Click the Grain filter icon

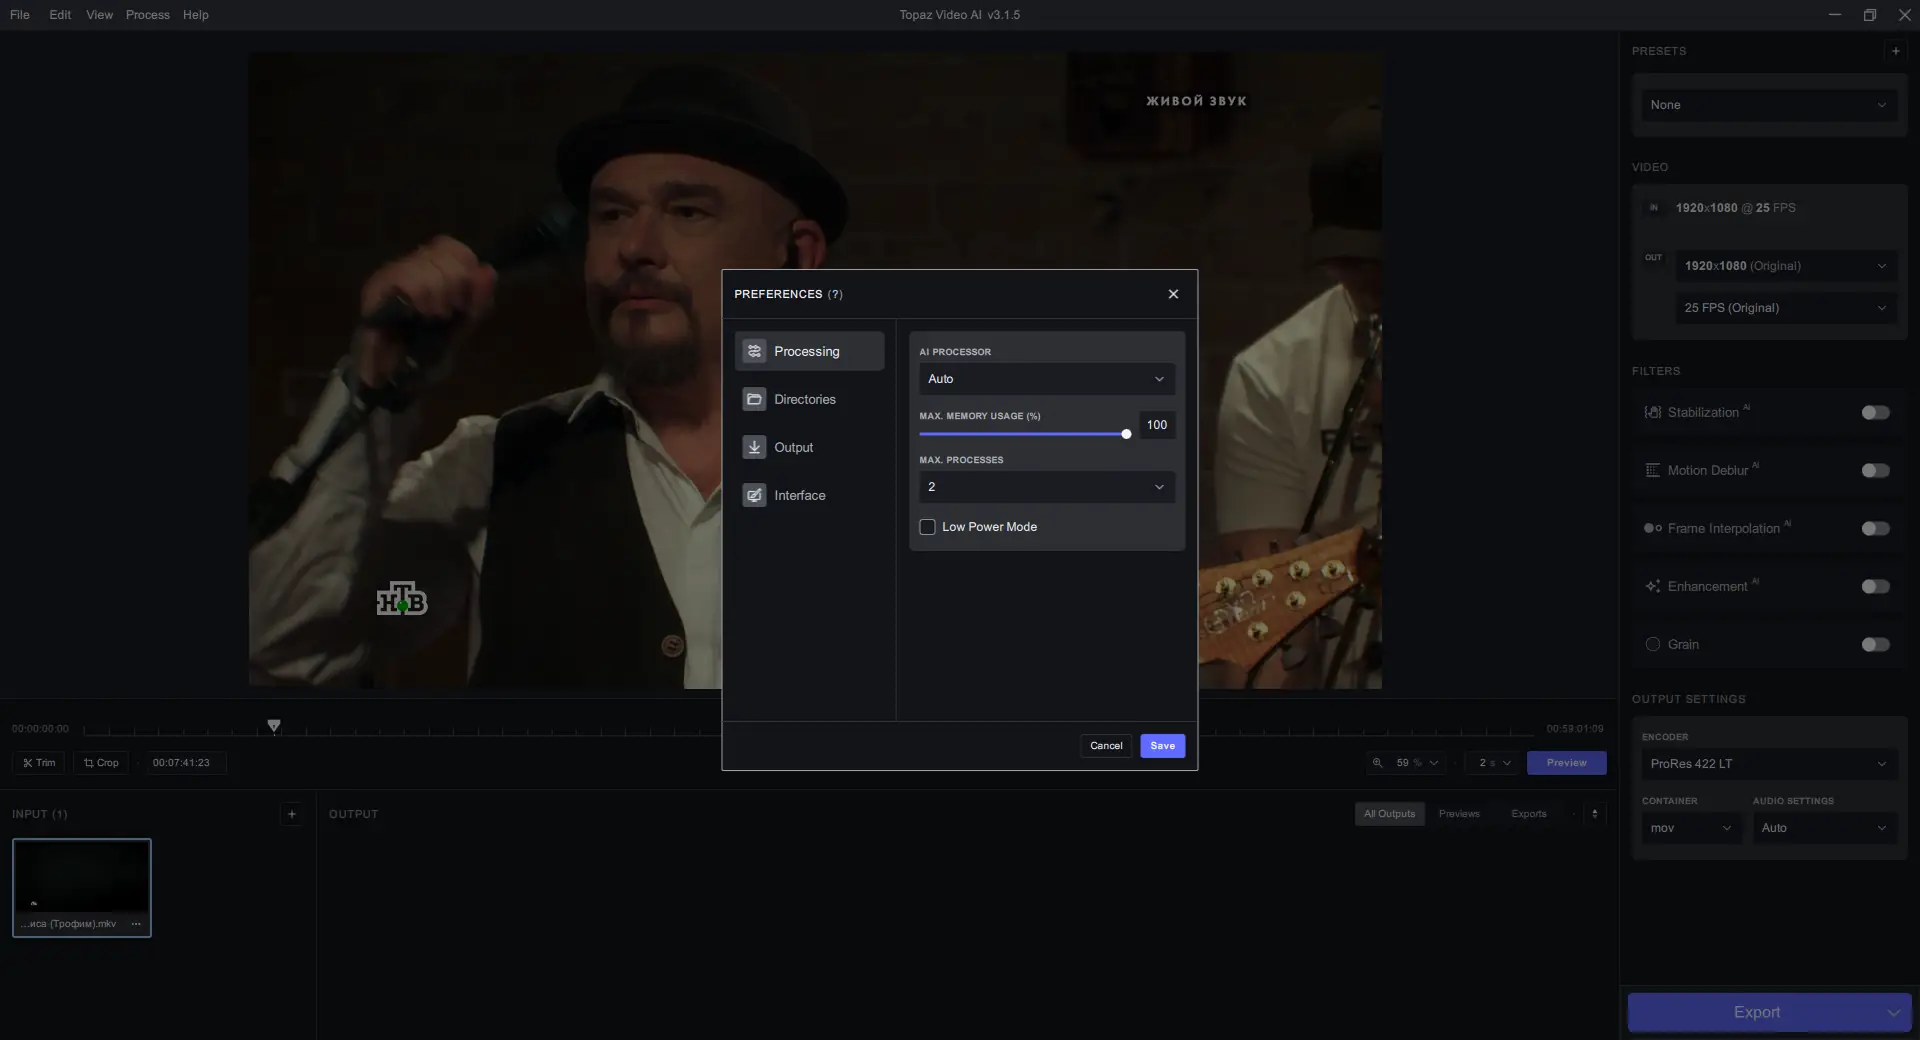click(x=1653, y=645)
